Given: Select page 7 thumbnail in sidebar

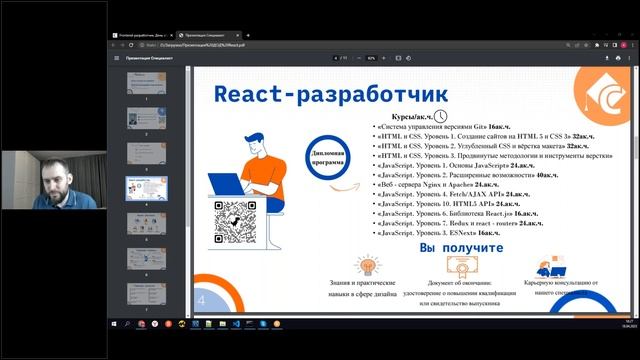Looking at the screenshot, I should pyautogui.click(x=147, y=293).
